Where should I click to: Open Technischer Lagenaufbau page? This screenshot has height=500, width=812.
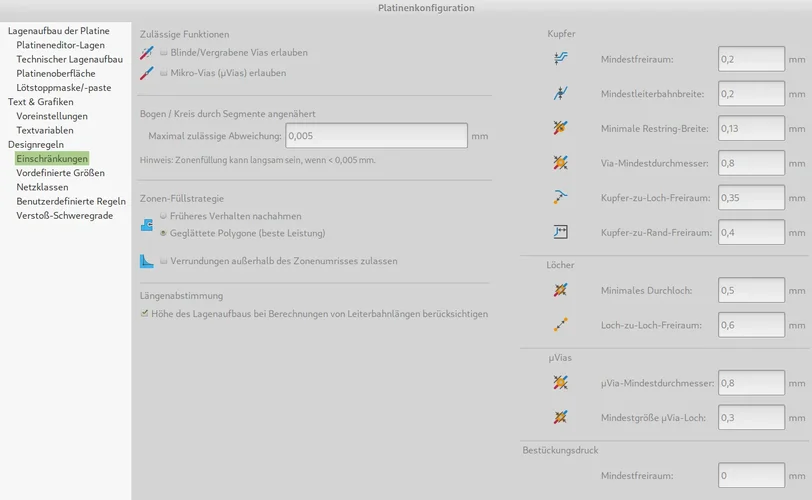[69, 59]
